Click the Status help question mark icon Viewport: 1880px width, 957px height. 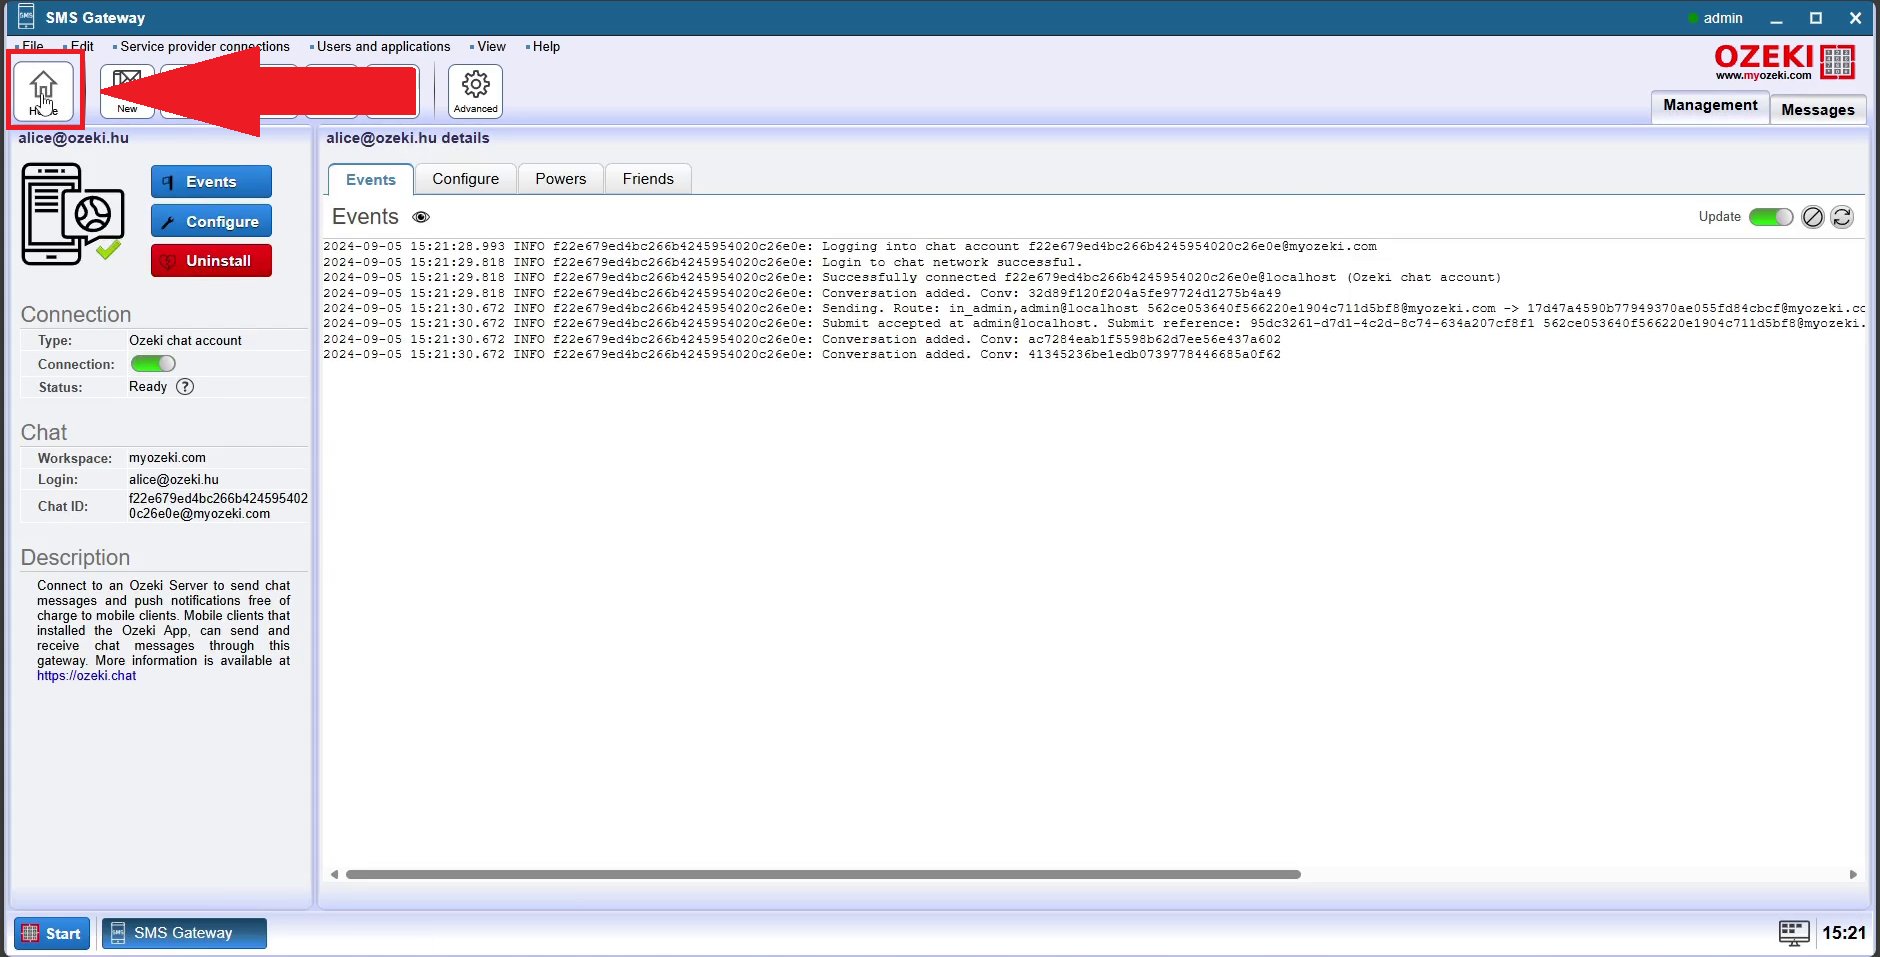click(185, 387)
